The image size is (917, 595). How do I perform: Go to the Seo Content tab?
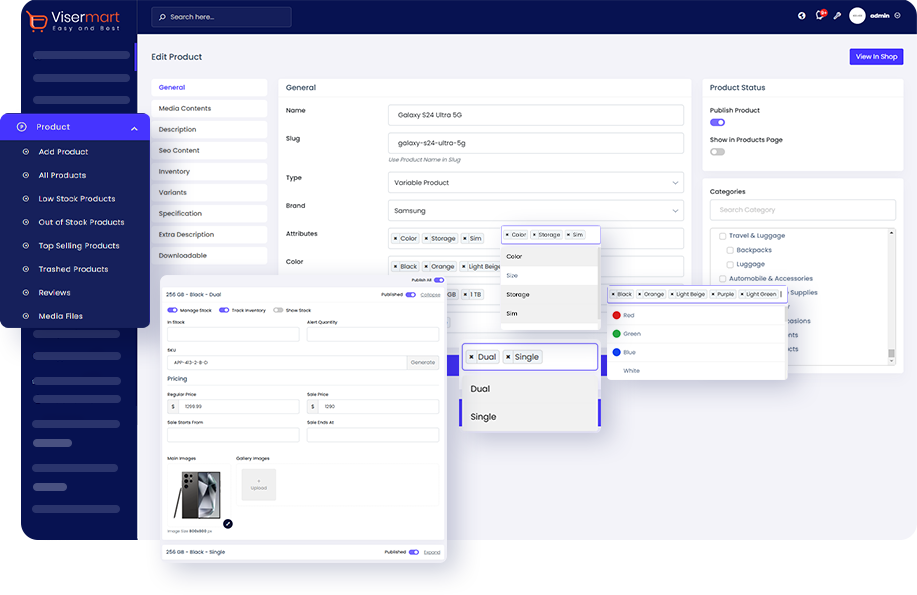coord(209,151)
